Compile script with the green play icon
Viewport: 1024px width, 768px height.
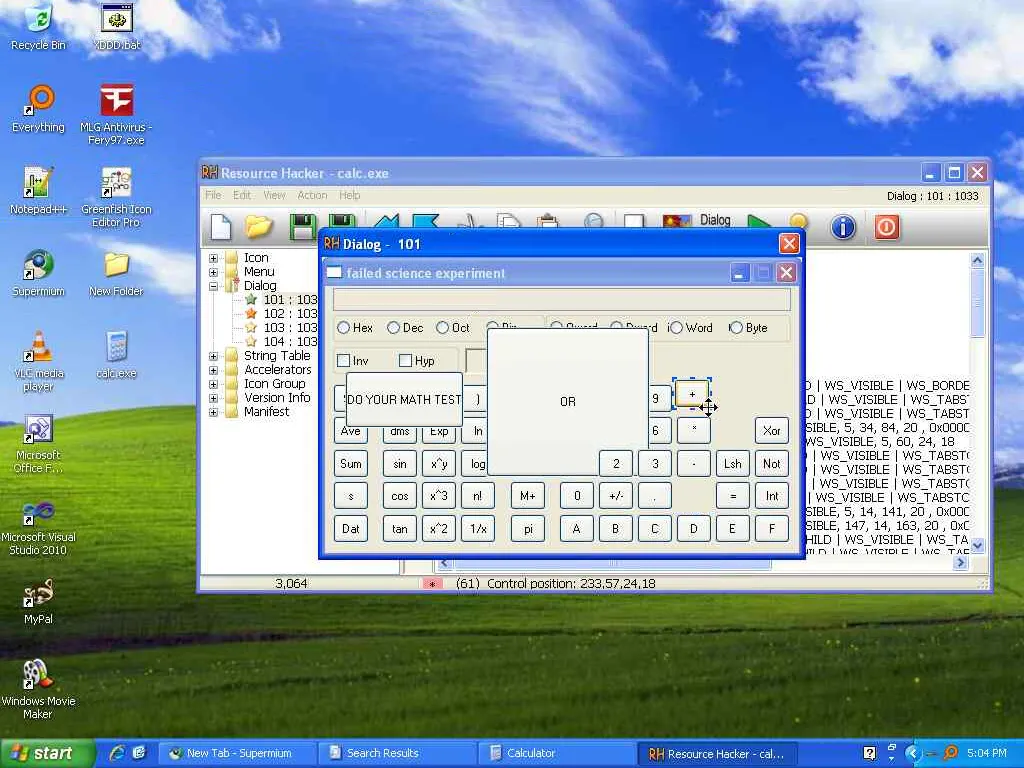(758, 222)
